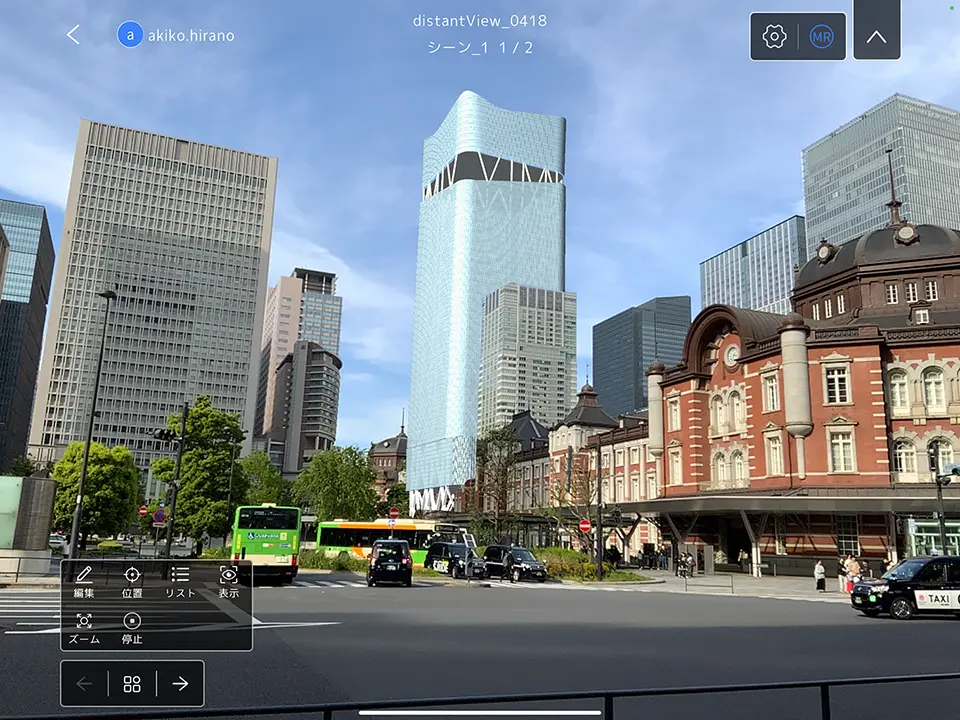Select the 編集 (edit) pencil tool

(85, 582)
